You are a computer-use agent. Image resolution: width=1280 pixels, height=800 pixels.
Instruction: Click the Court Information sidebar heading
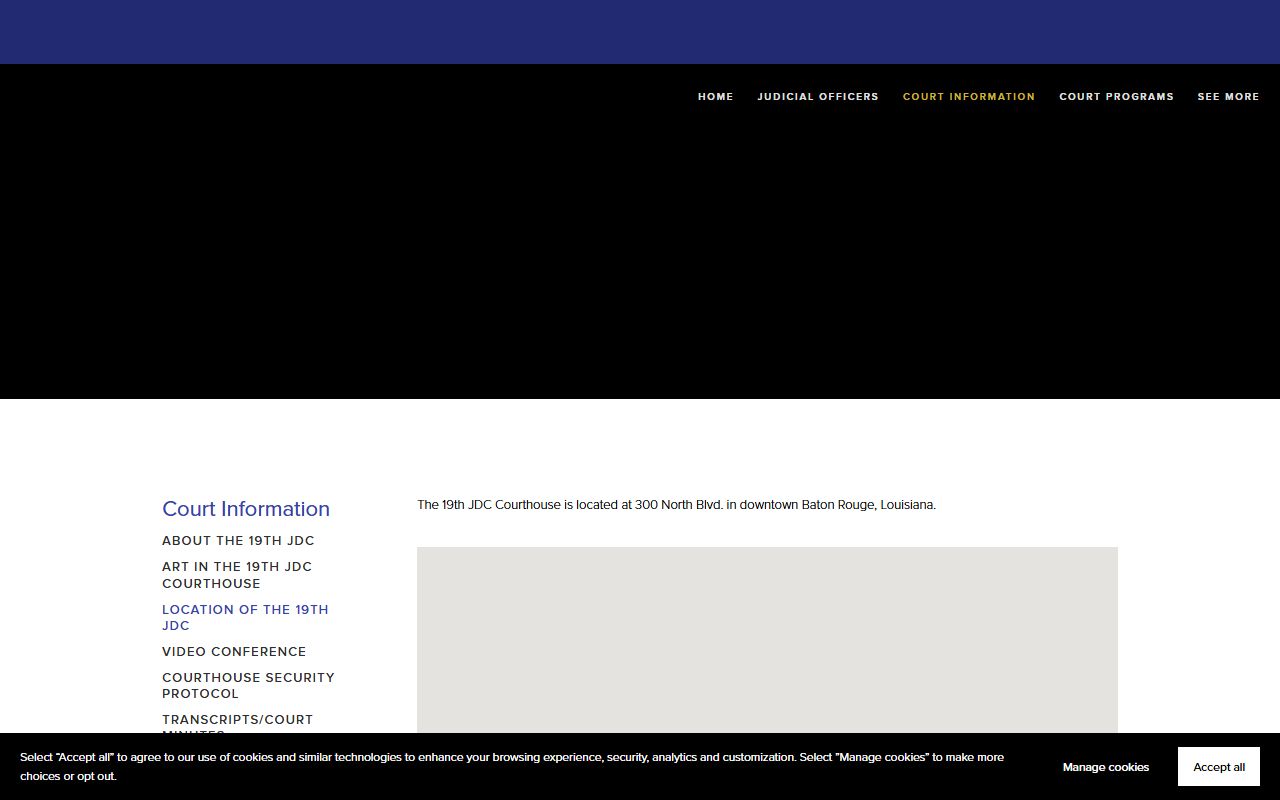(x=246, y=509)
